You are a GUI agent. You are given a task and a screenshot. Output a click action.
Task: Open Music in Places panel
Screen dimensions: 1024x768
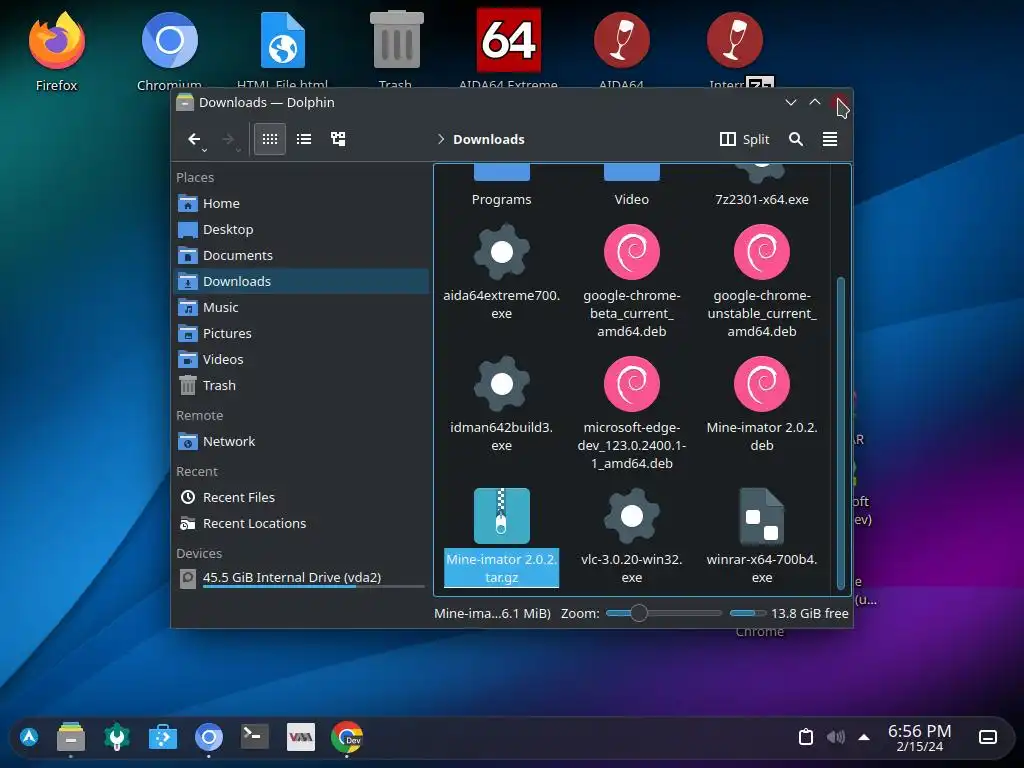[x=302, y=307]
